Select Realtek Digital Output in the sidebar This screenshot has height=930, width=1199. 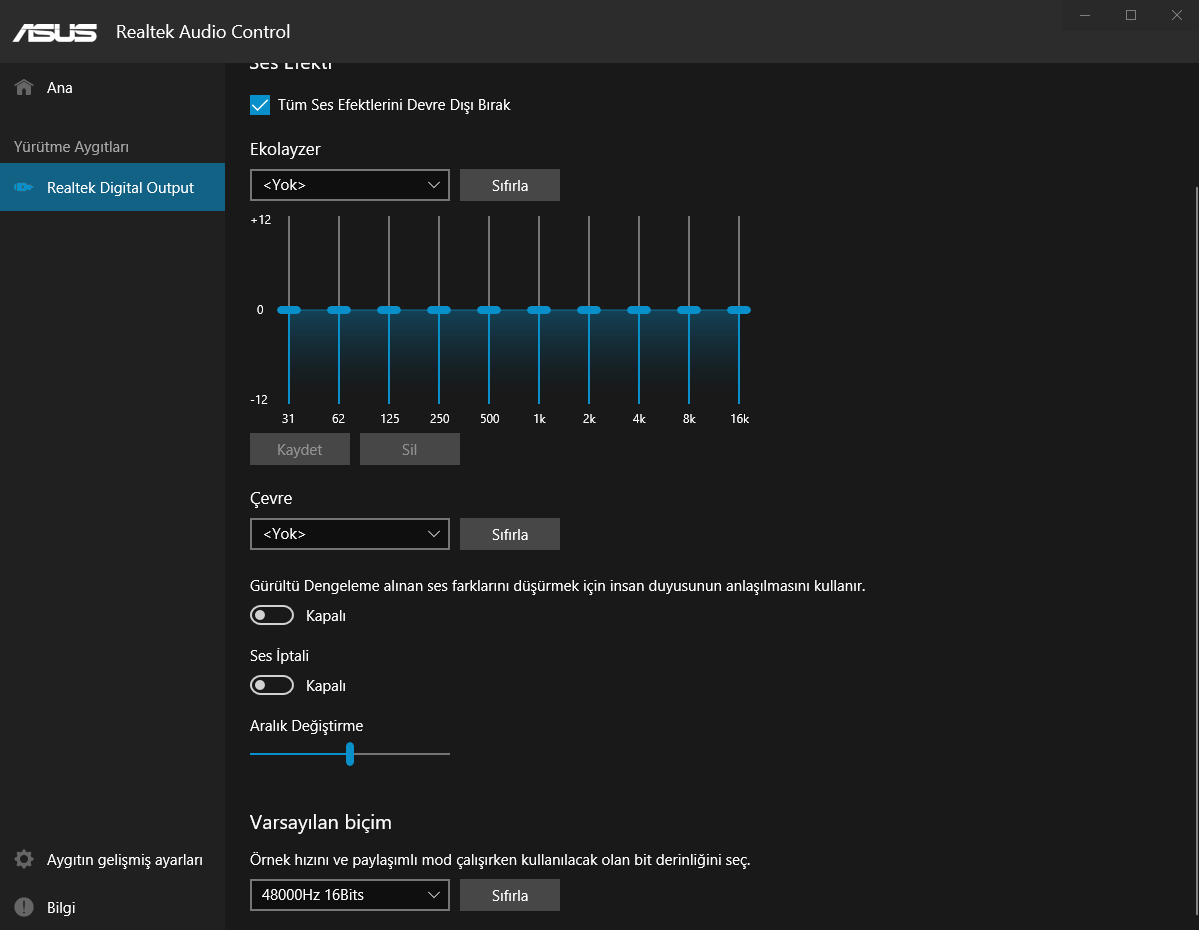coord(112,187)
